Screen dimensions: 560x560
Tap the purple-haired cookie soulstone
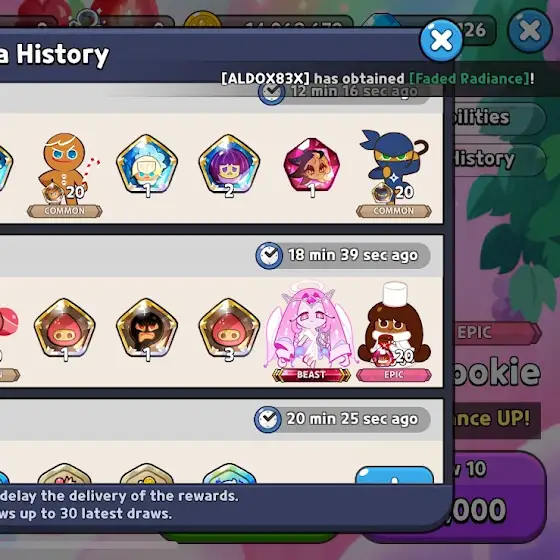pyautogui.click(x=229, y=166)
